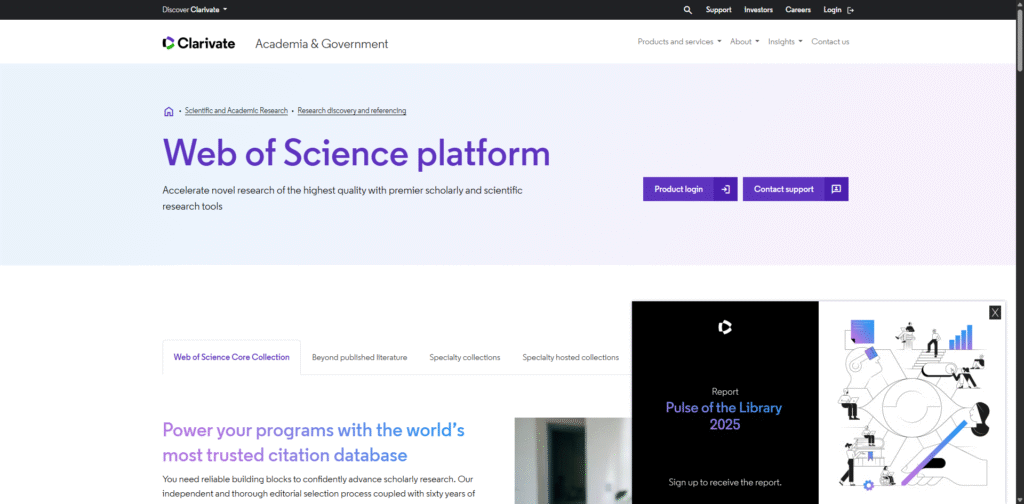Click the Clarivate logo
Viewport: 1024px width, 504px height.
coord(199,43)
